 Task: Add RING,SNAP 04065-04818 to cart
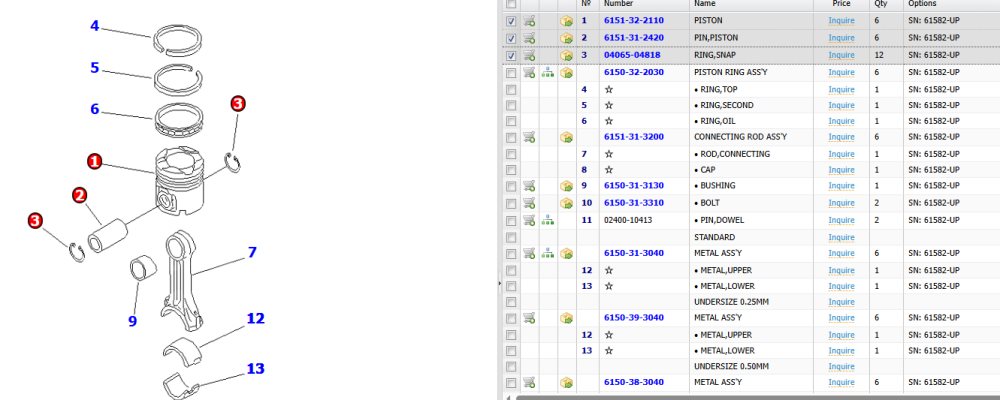[529, 56]
